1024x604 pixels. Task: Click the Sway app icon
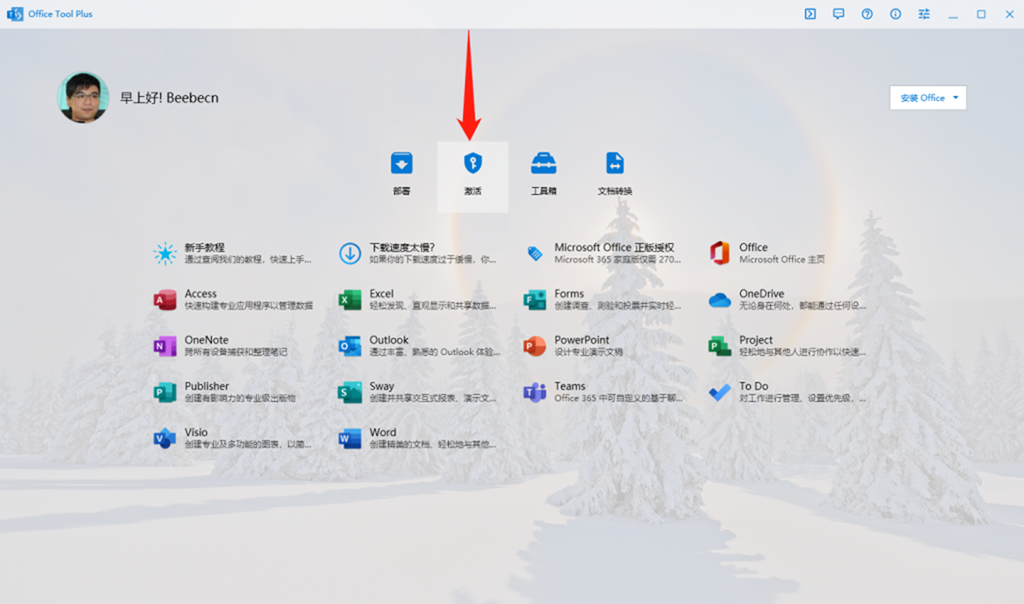click(350, 392)
